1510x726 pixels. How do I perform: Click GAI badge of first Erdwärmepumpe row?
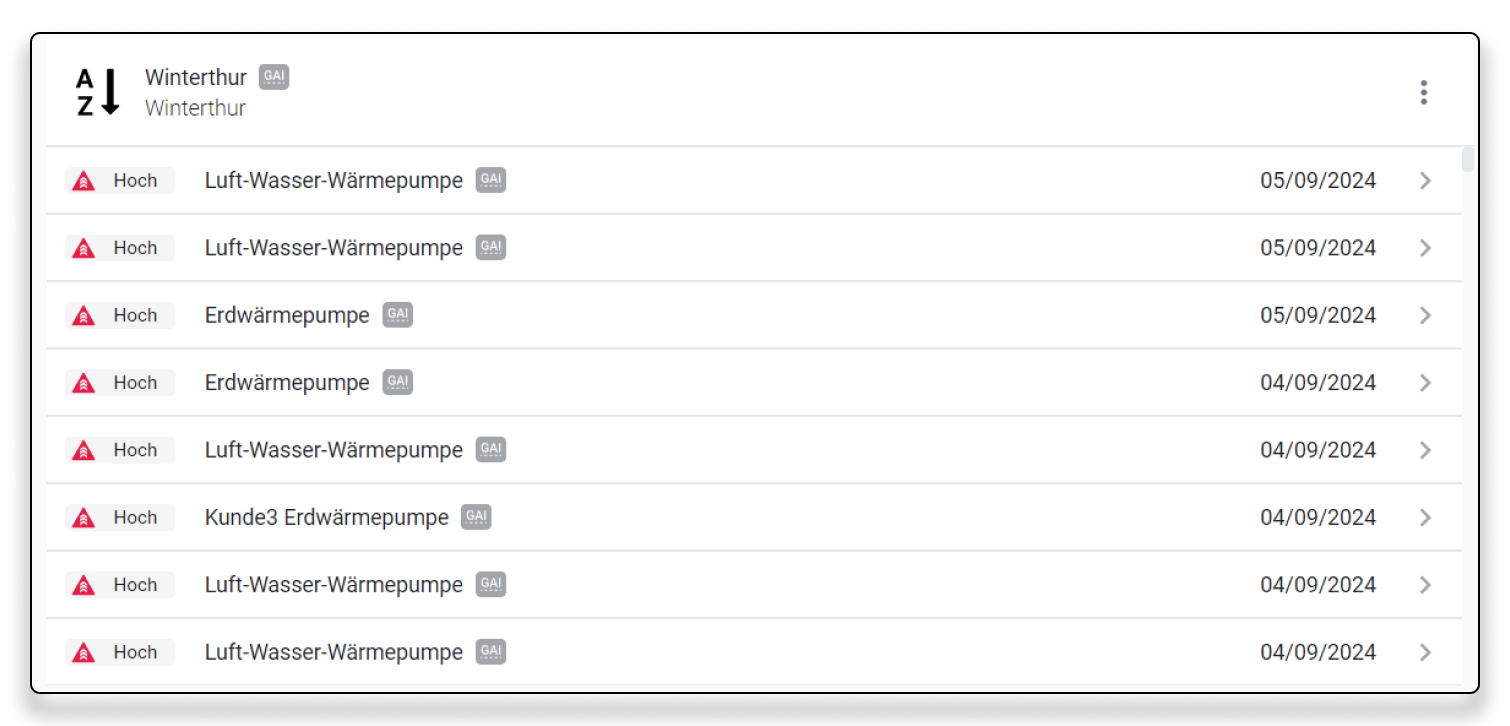[398, 315]
